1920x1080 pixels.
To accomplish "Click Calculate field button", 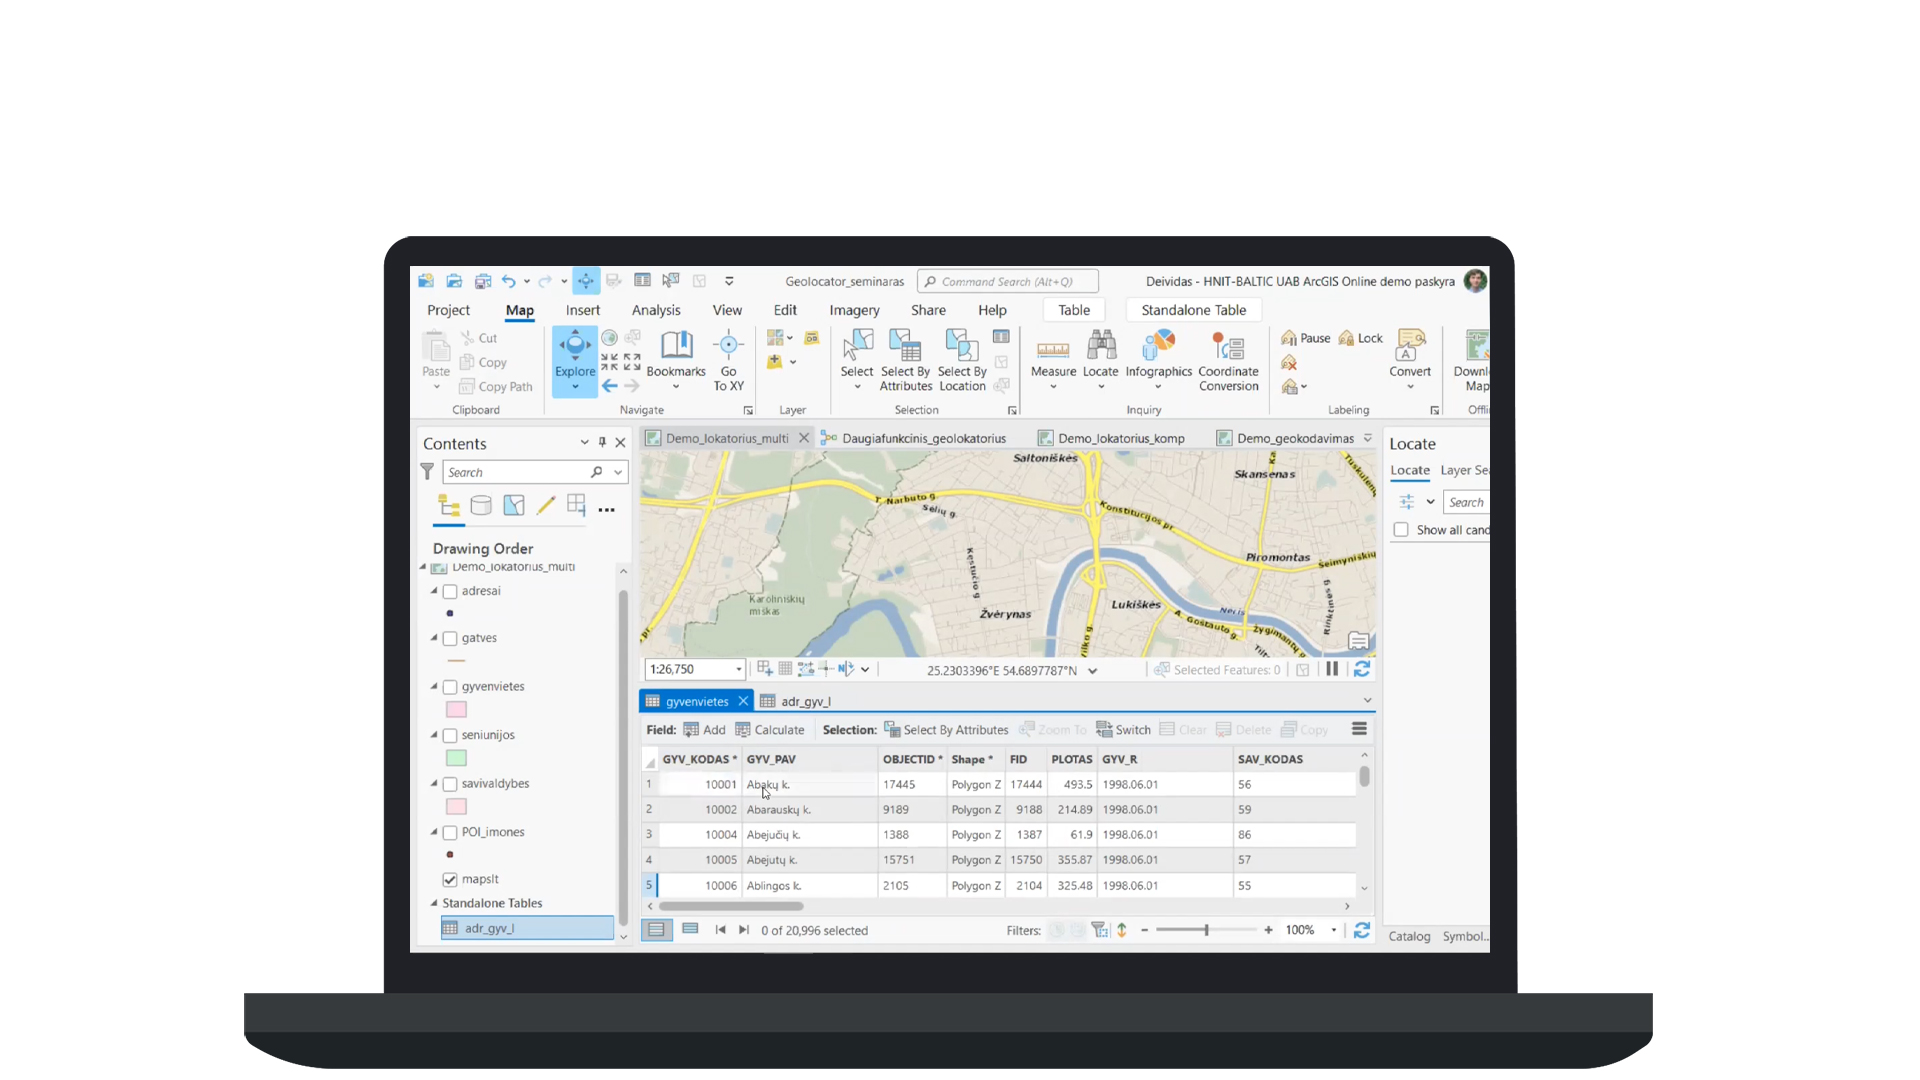I will coord(770,730).
